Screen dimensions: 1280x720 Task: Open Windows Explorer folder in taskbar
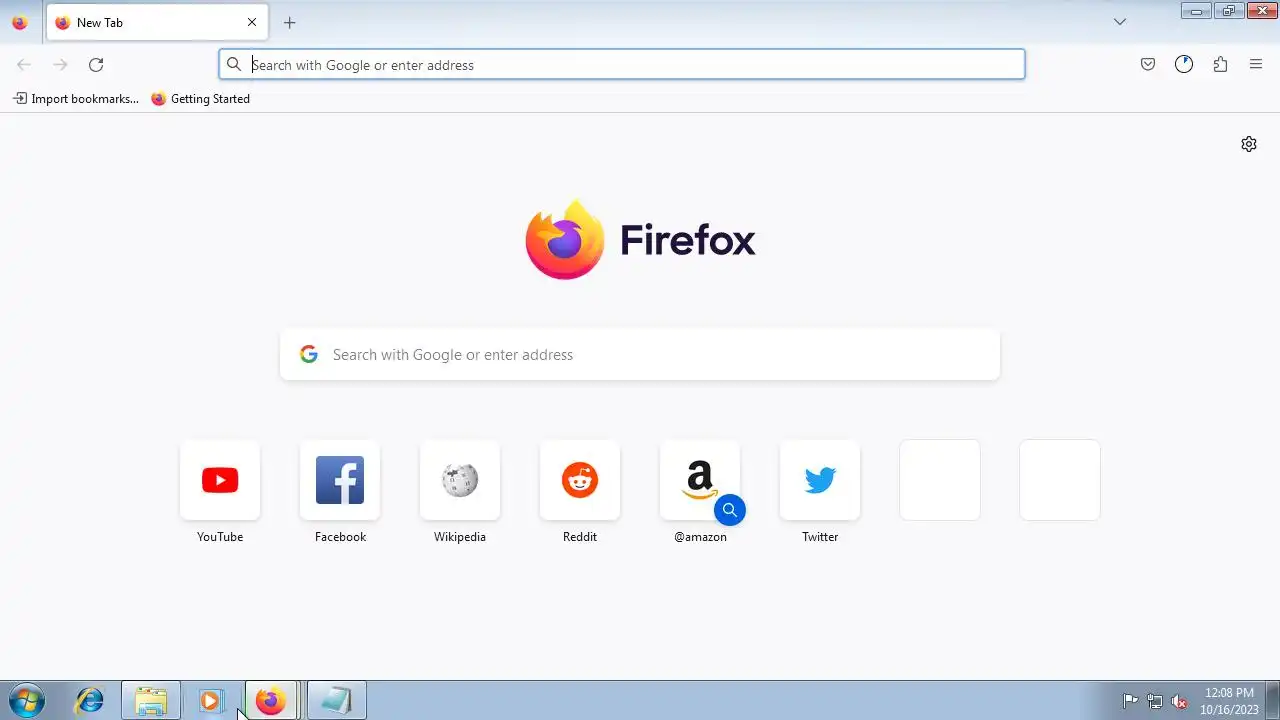pos(151,701)
